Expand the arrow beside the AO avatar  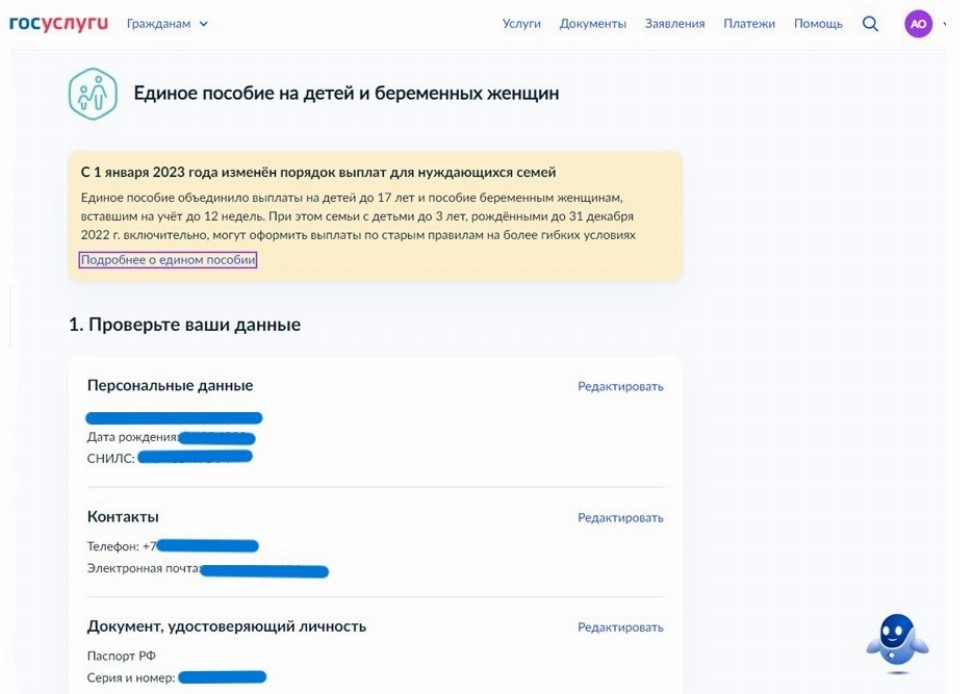pos(945,24)
